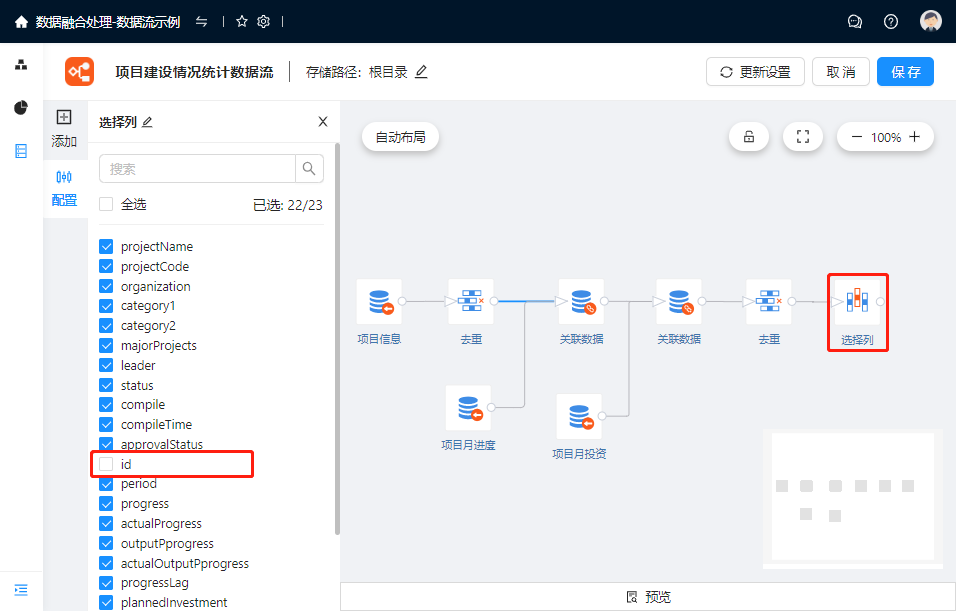Expand the bottom-left sidebar menu toggle

[x=21, y=589]
